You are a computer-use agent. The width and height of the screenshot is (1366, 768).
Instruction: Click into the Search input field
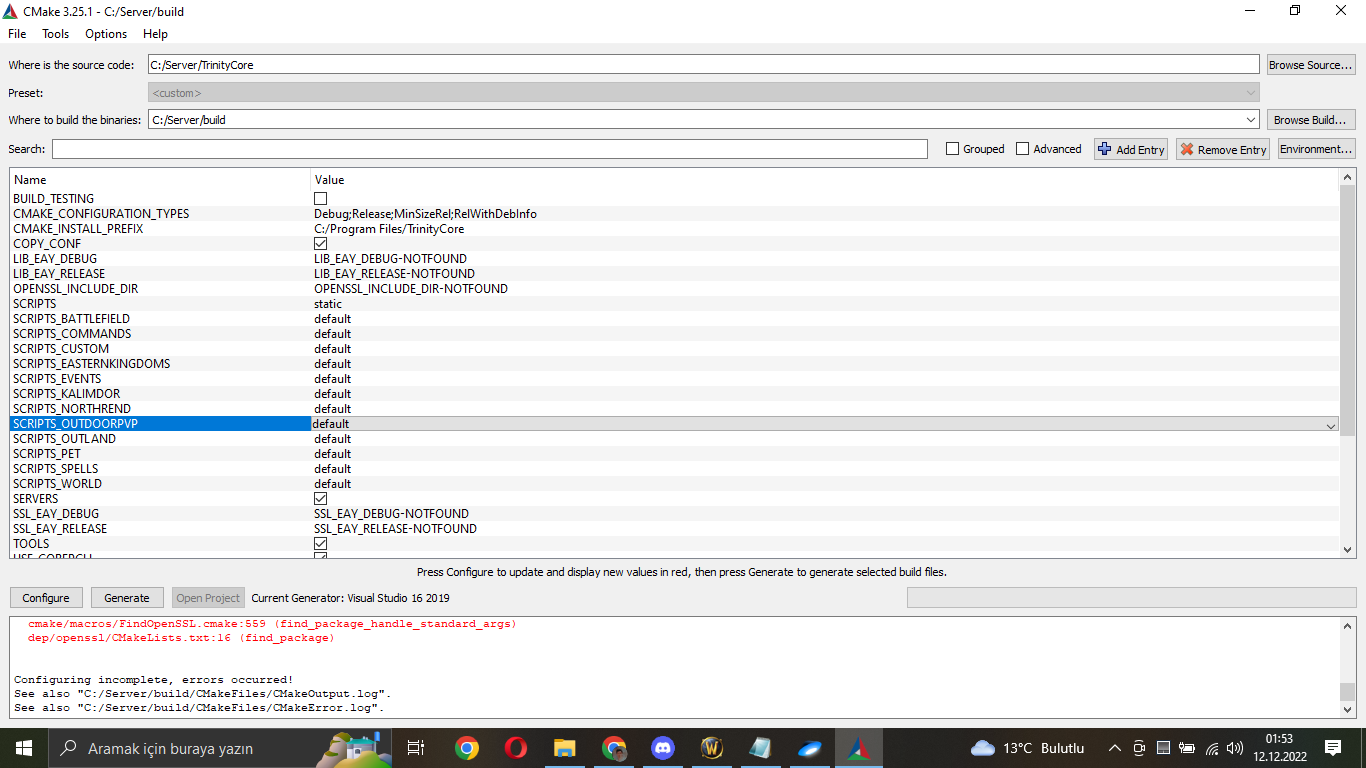pos(490,149)
